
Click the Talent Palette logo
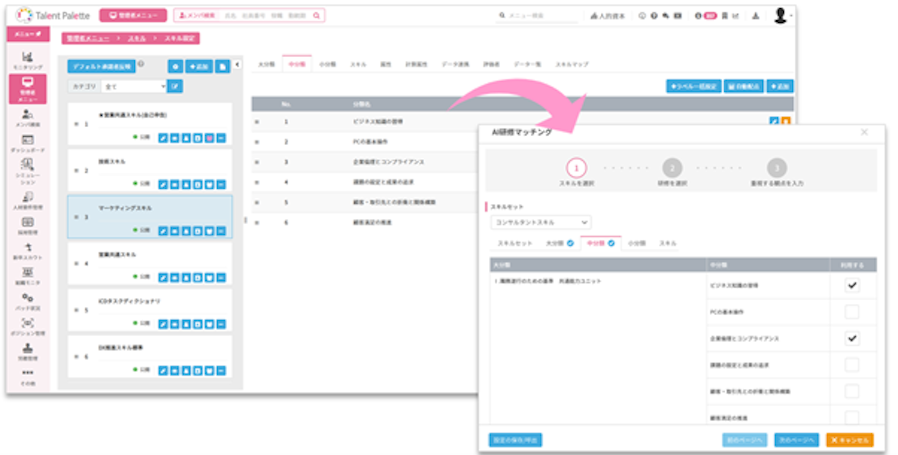point(53,15)
